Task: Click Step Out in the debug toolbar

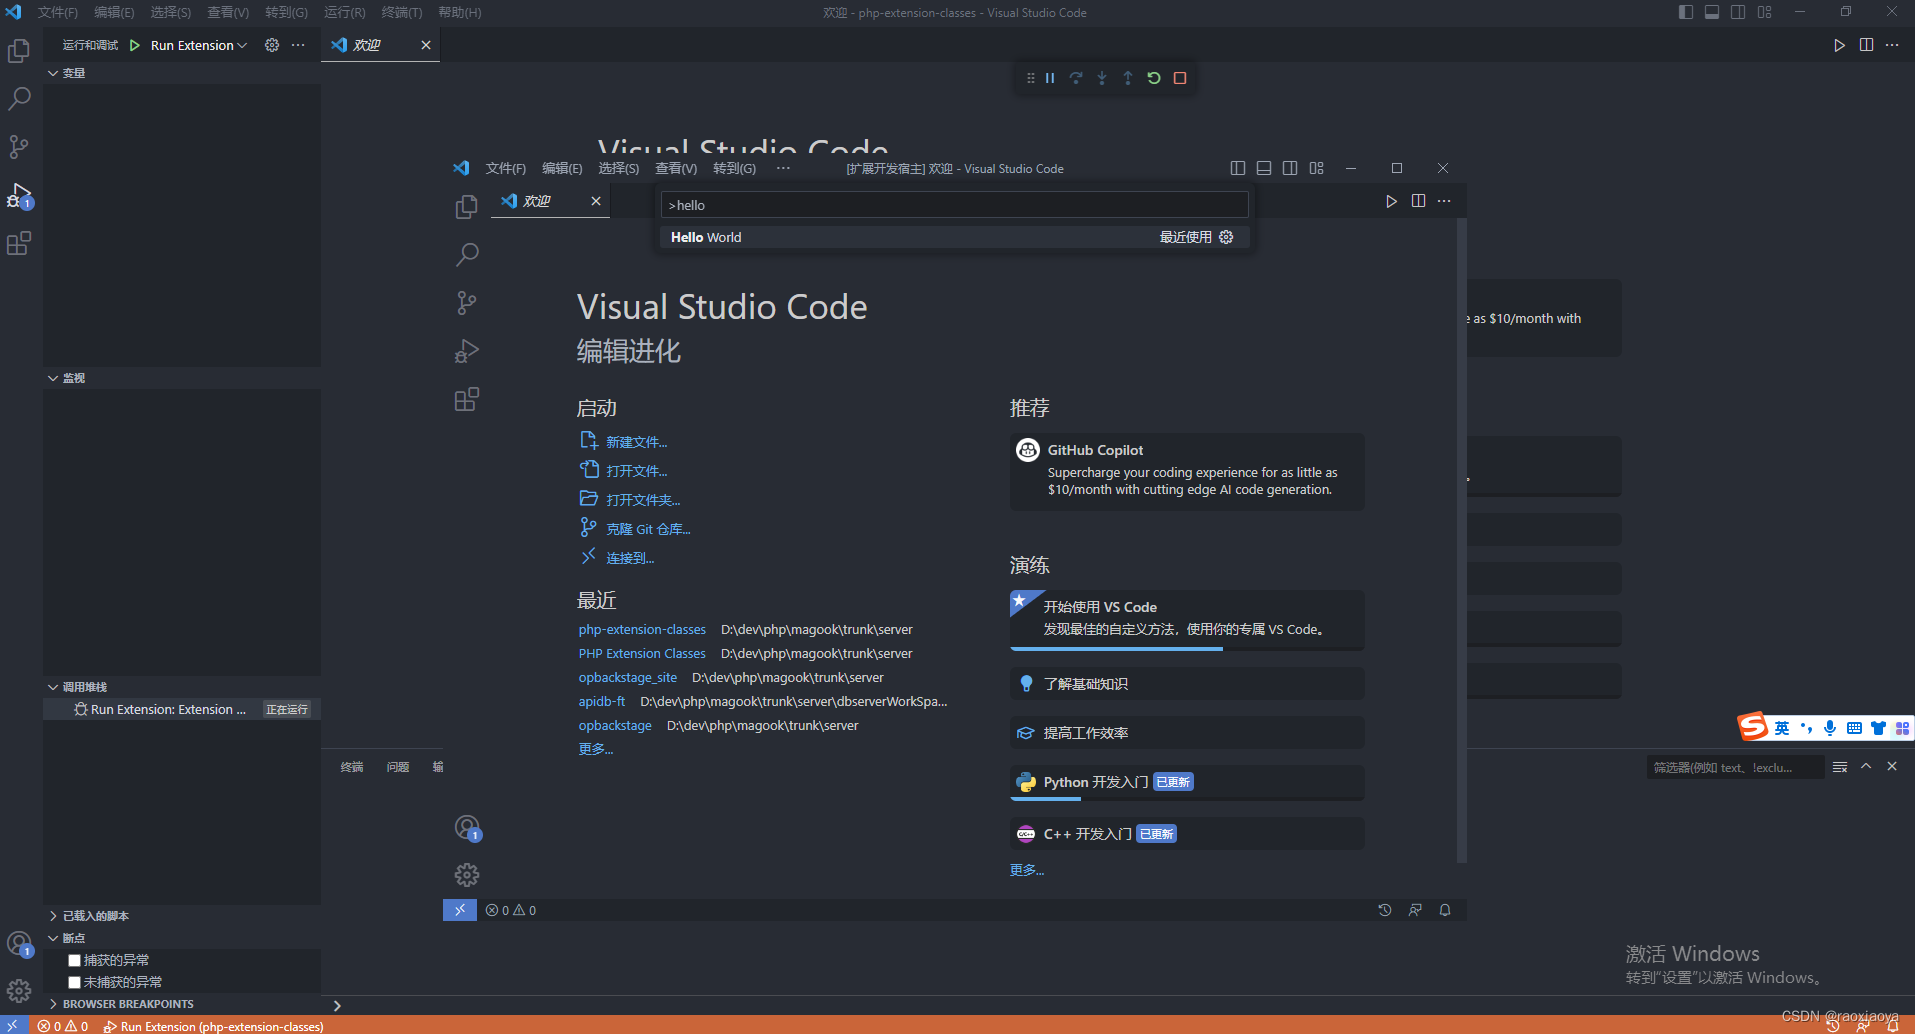Action: tap(1128, 78)
